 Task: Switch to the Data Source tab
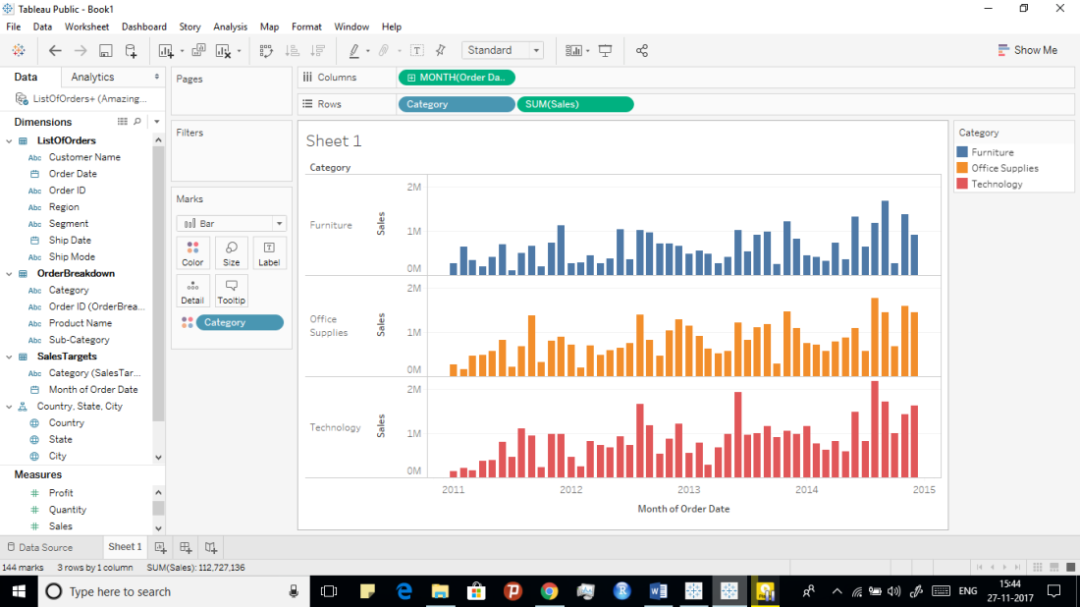pyautogui.click(x=40, y=548)
